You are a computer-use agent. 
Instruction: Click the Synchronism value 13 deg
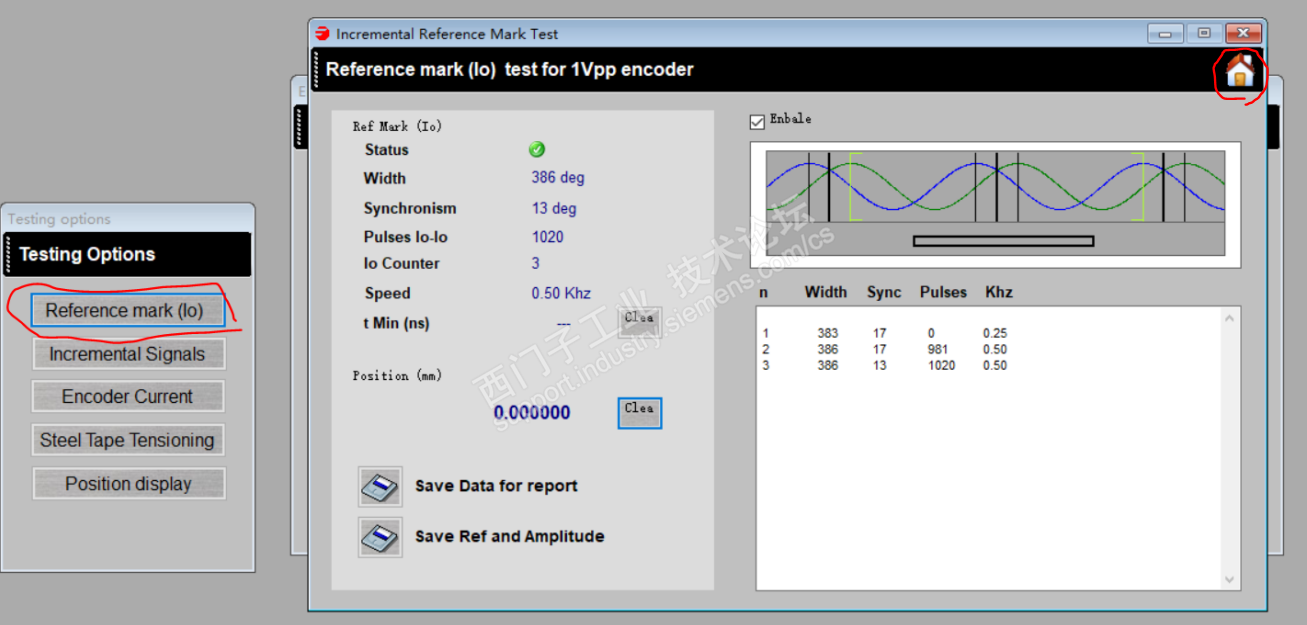(554, 208)
